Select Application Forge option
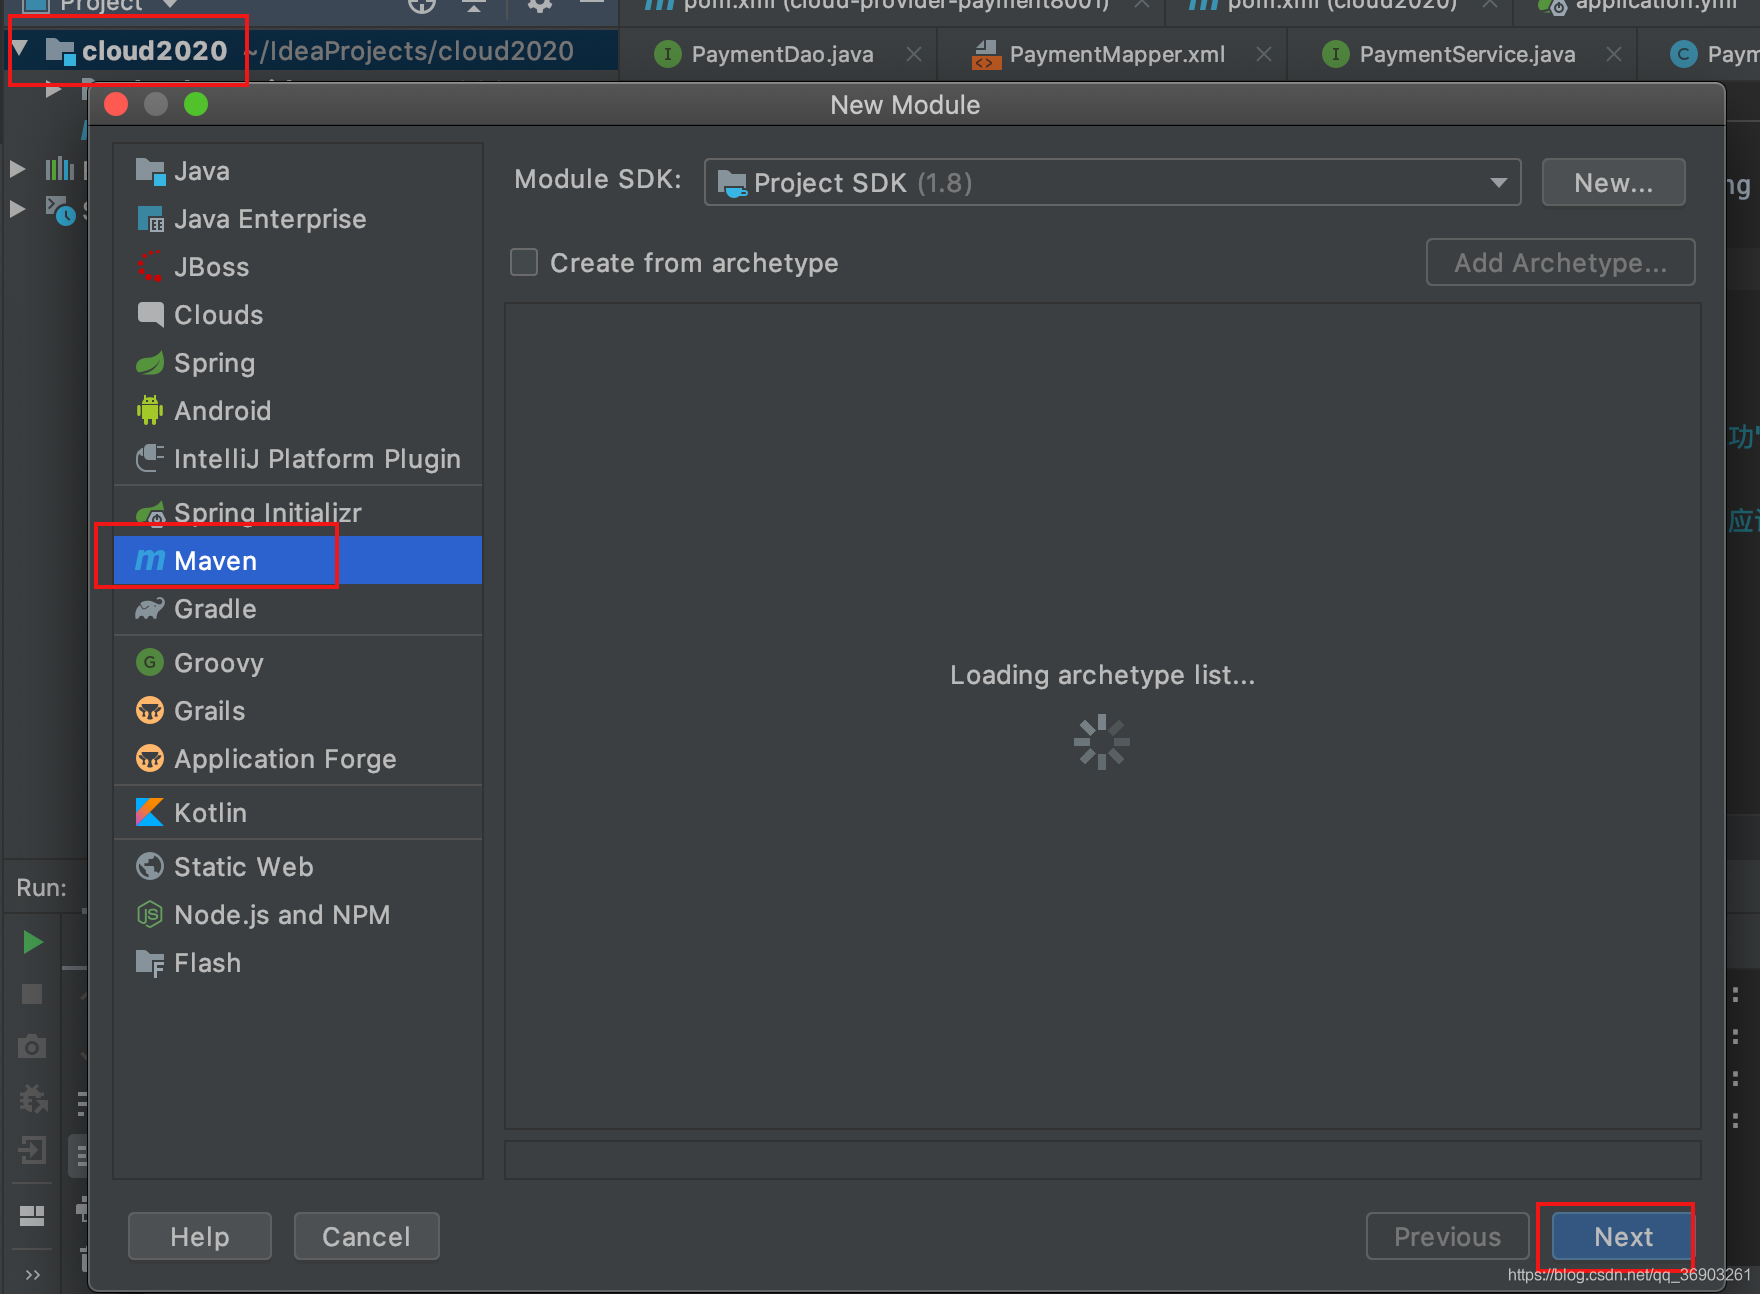1760x1294 pixels. (x=298, y=759)
